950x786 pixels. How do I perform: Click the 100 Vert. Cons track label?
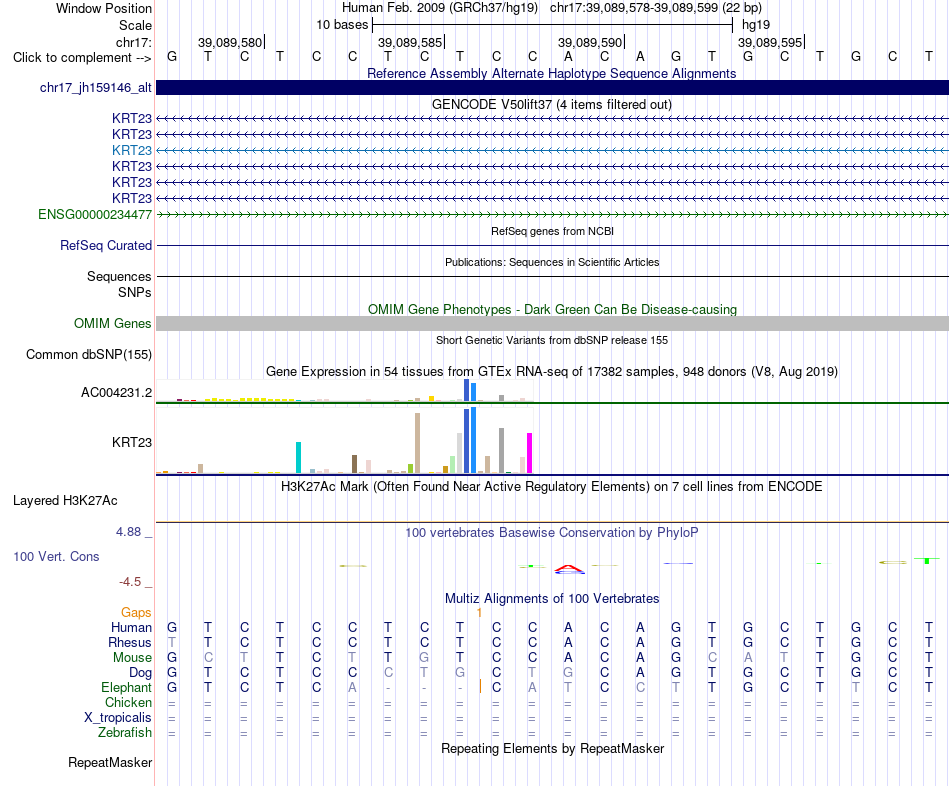click(x=56, y=556)
